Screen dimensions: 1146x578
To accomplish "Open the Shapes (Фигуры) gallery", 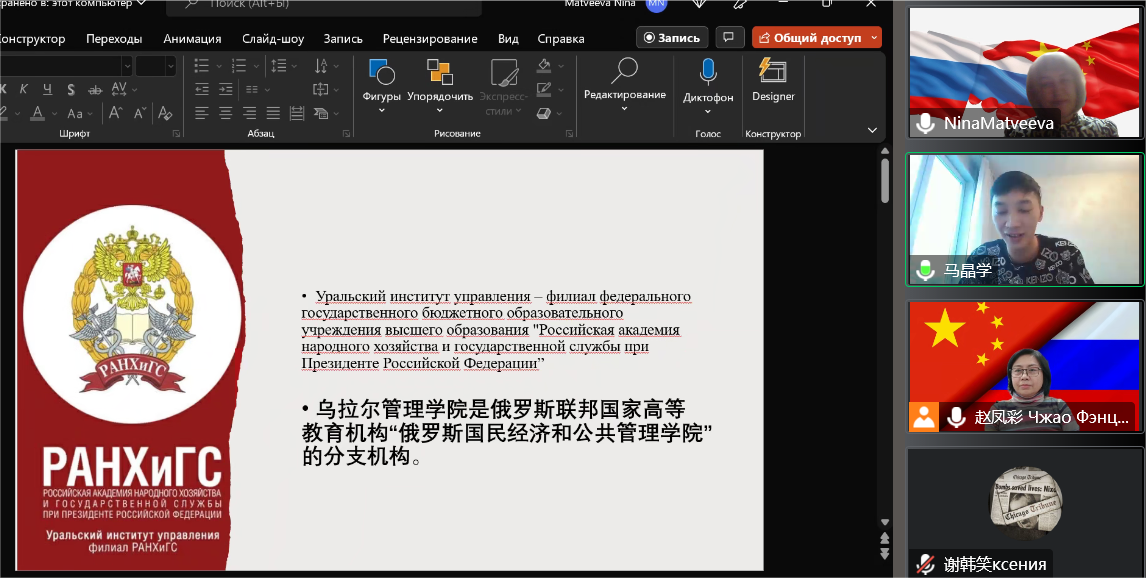I will [382, 87].
